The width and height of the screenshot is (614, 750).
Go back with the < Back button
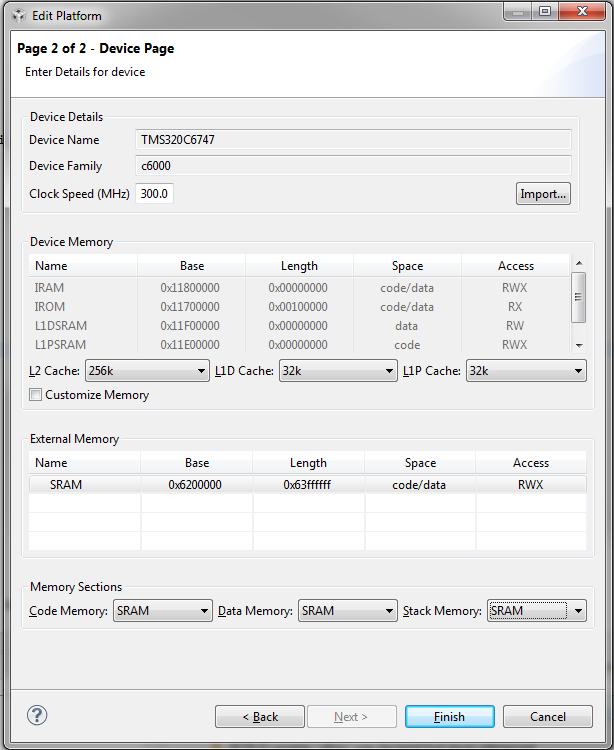[x=260, y=717]
